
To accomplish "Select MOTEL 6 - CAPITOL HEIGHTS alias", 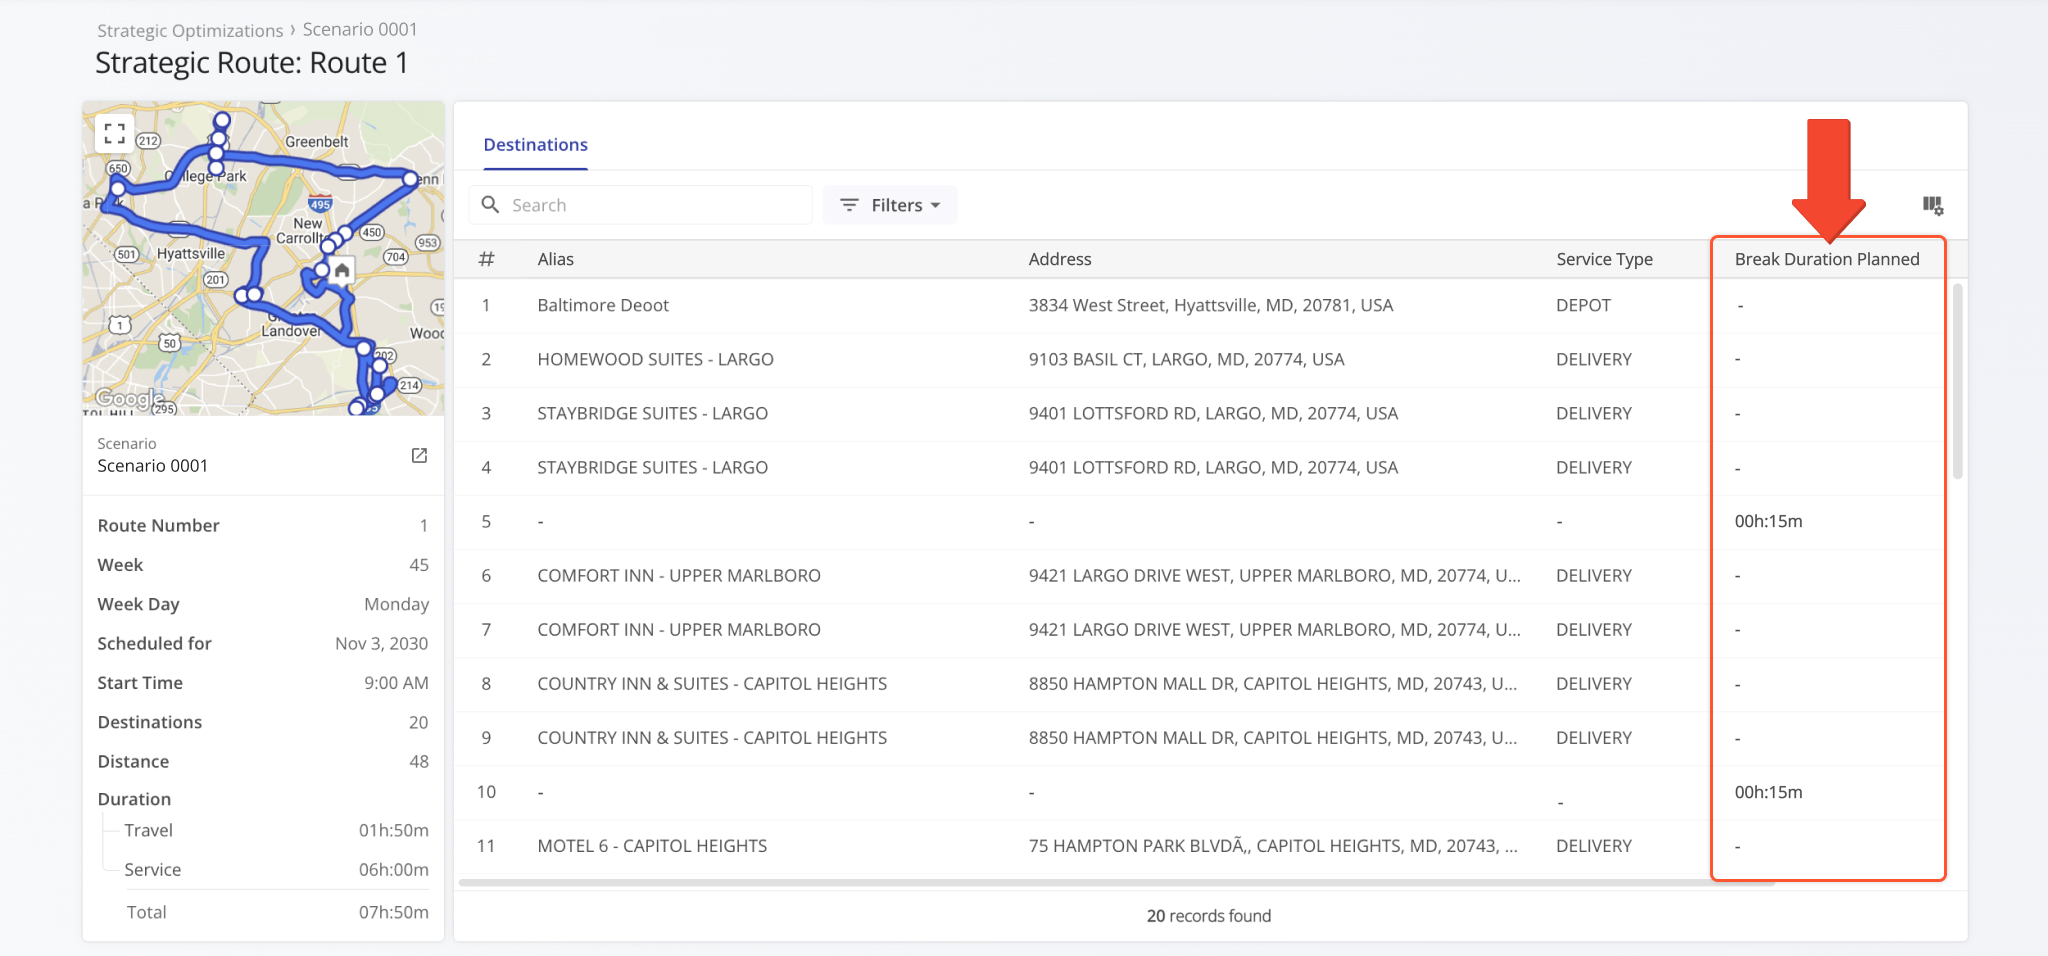I will click(x=652, y=846).
